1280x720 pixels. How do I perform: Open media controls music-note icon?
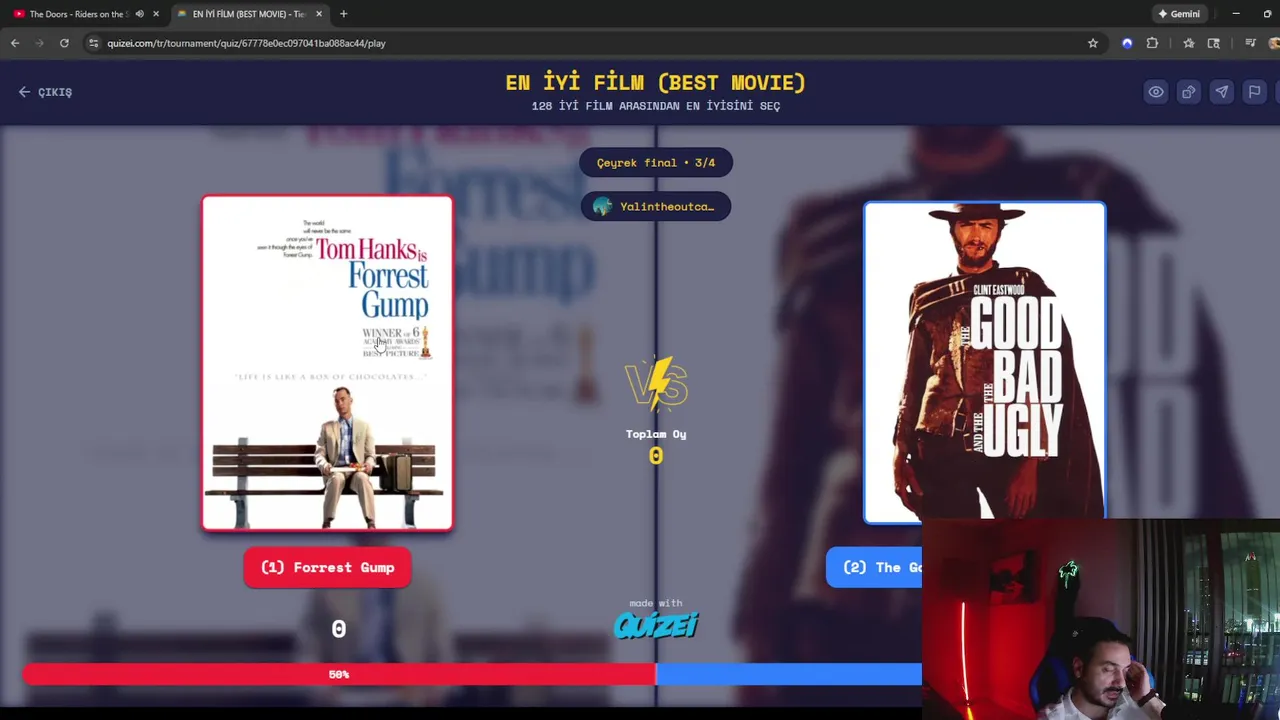(x=1250, y=43)
